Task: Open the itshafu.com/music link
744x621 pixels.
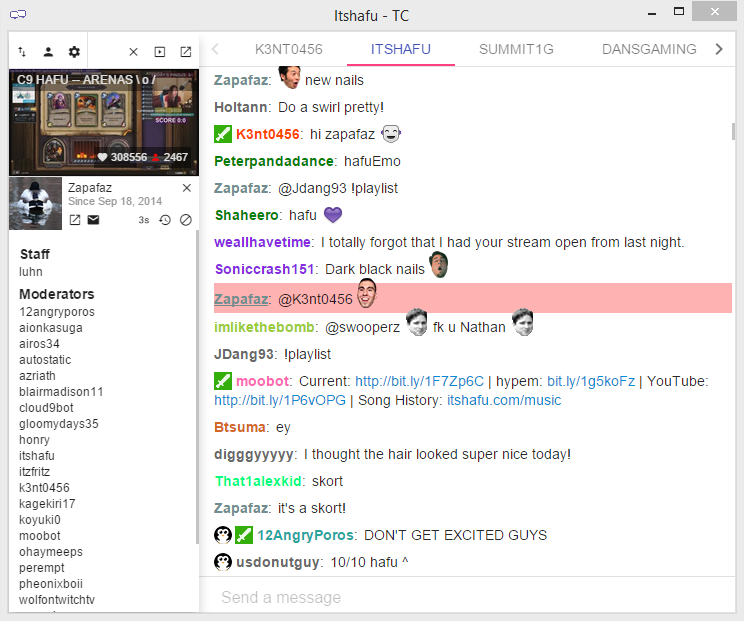Action: tap(504, 400)
